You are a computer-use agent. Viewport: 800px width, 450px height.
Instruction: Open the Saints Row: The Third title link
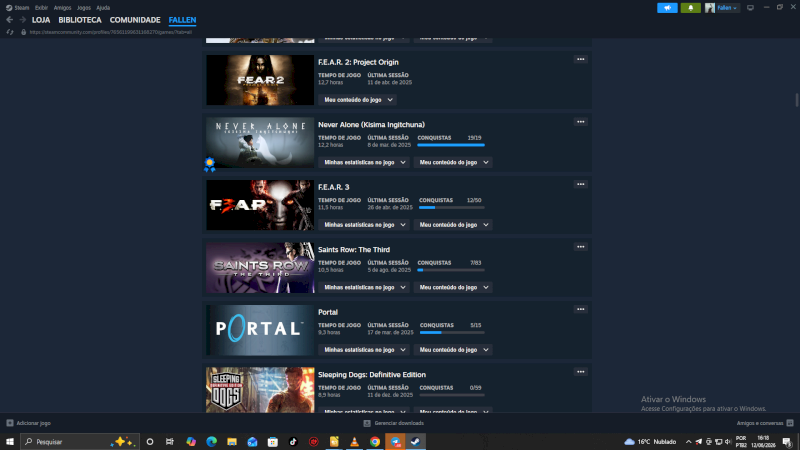354,249
